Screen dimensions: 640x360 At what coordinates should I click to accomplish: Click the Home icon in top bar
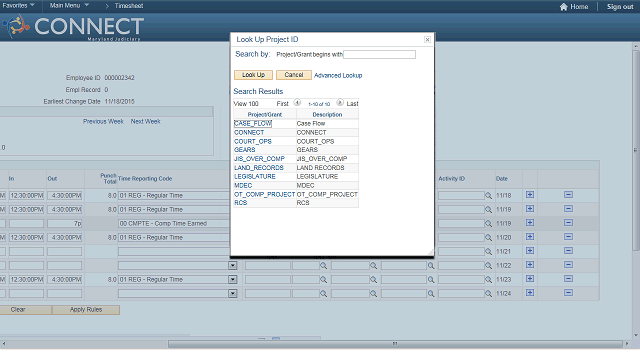point(564,7)
